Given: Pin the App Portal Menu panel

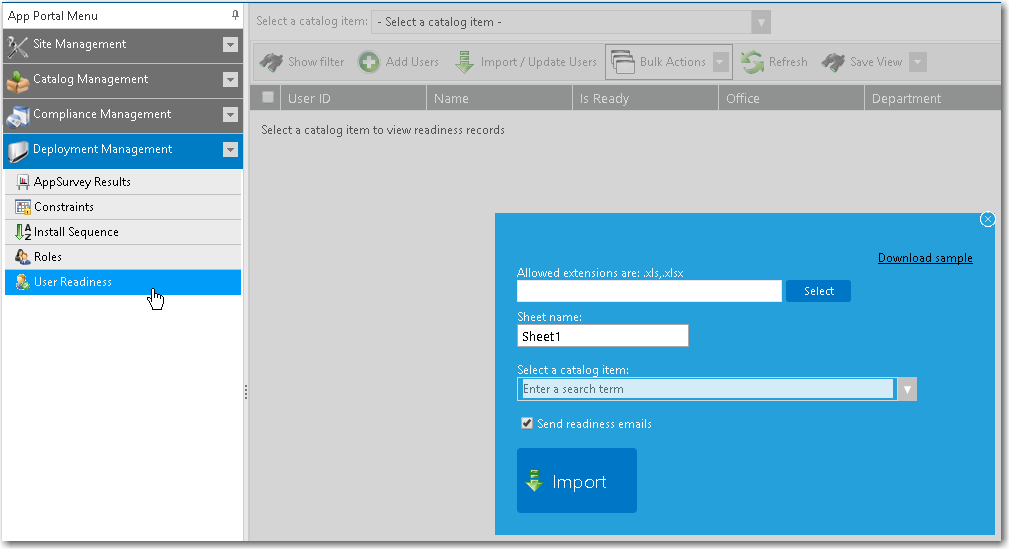Looking at the screenshot, I should (235, 15).
